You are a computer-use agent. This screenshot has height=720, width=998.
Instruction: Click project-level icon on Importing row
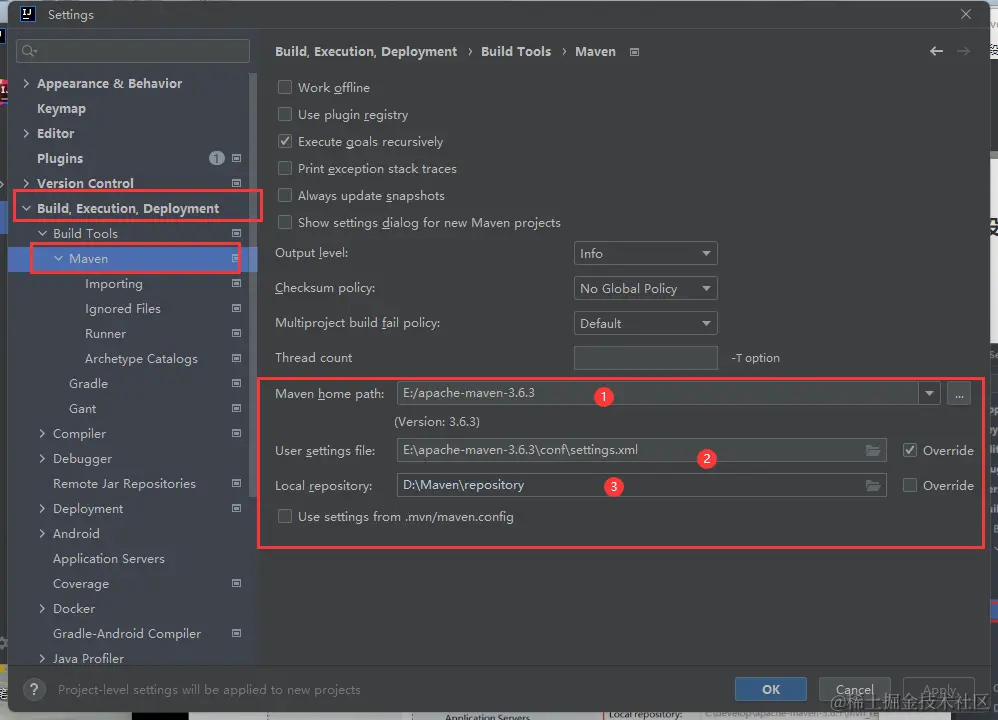point(236,283)
